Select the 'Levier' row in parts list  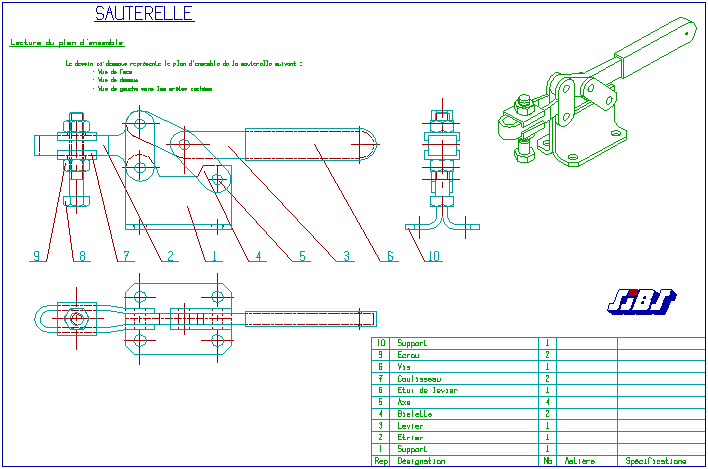coord(410,426)
